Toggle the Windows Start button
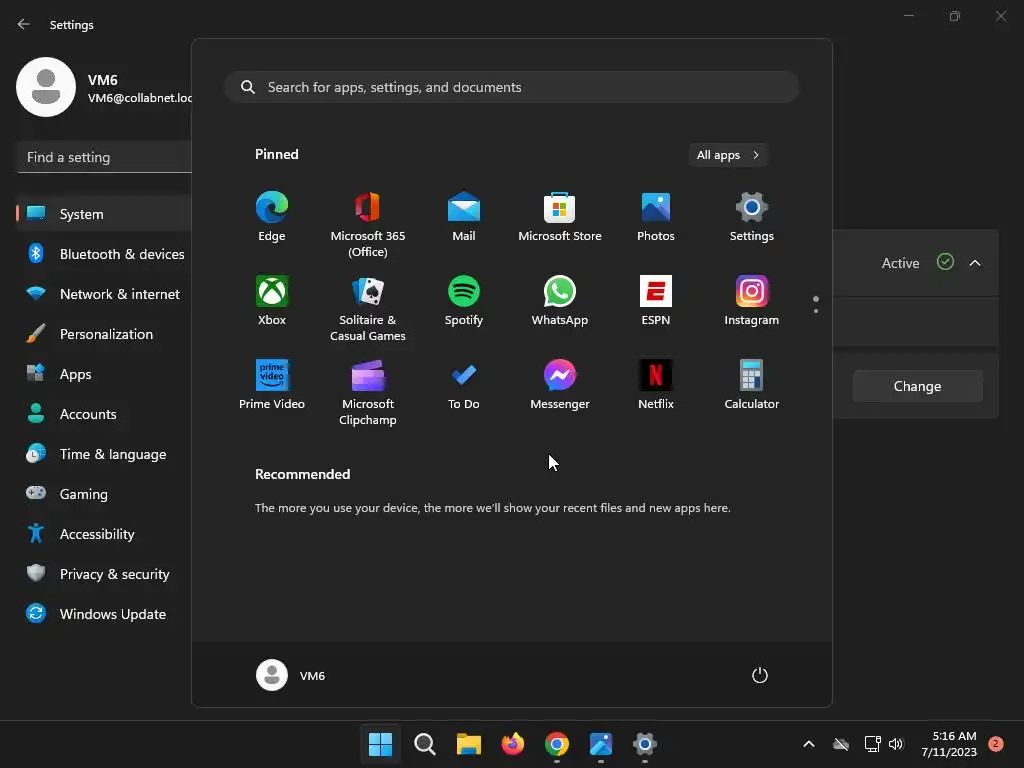 [381, 744]
